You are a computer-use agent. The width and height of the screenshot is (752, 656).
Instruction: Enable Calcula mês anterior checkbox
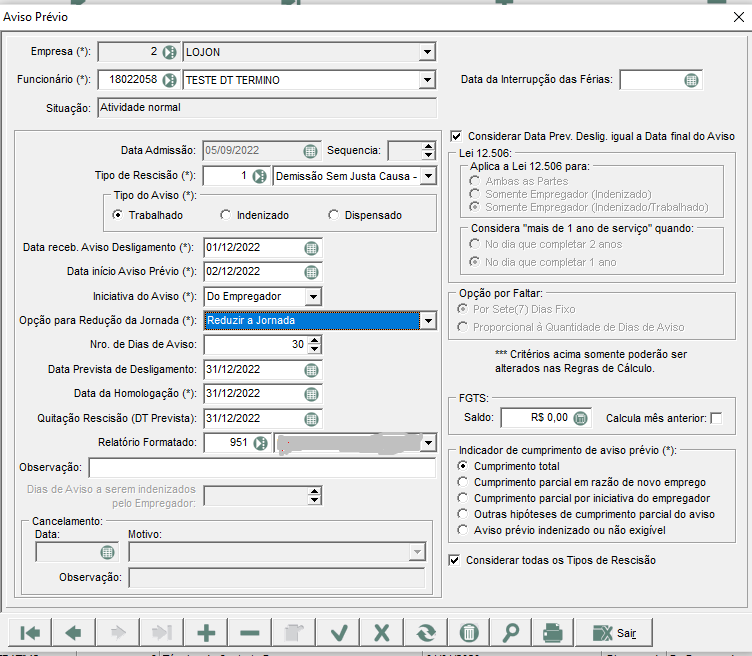coord(716,418)
